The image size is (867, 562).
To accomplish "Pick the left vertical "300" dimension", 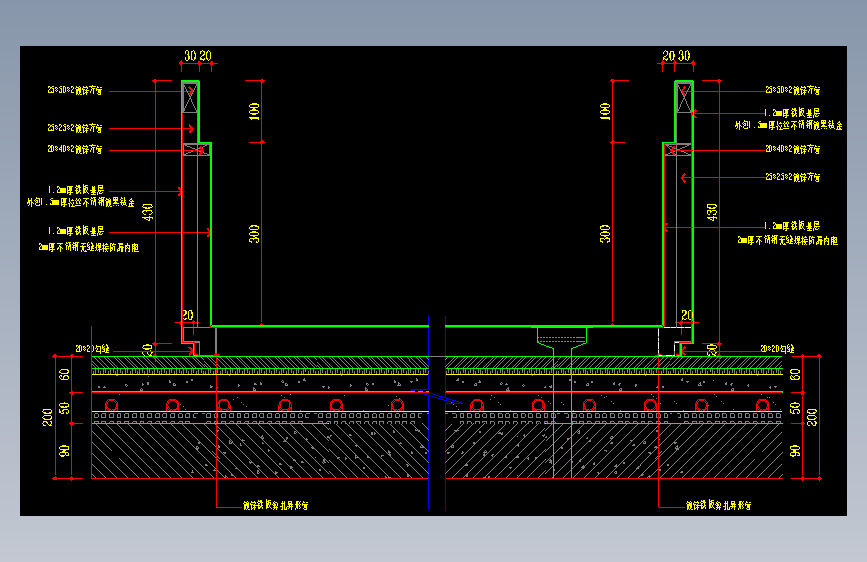I will click(x=254, y=233).
